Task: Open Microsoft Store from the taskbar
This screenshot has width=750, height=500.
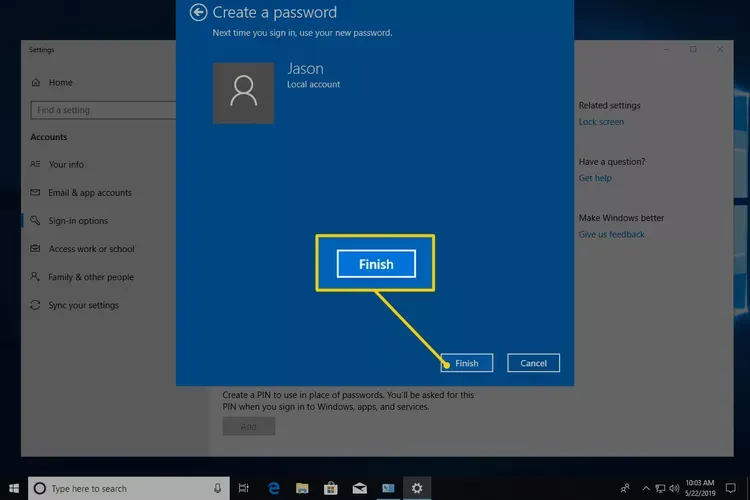Action: coord(330,488)
